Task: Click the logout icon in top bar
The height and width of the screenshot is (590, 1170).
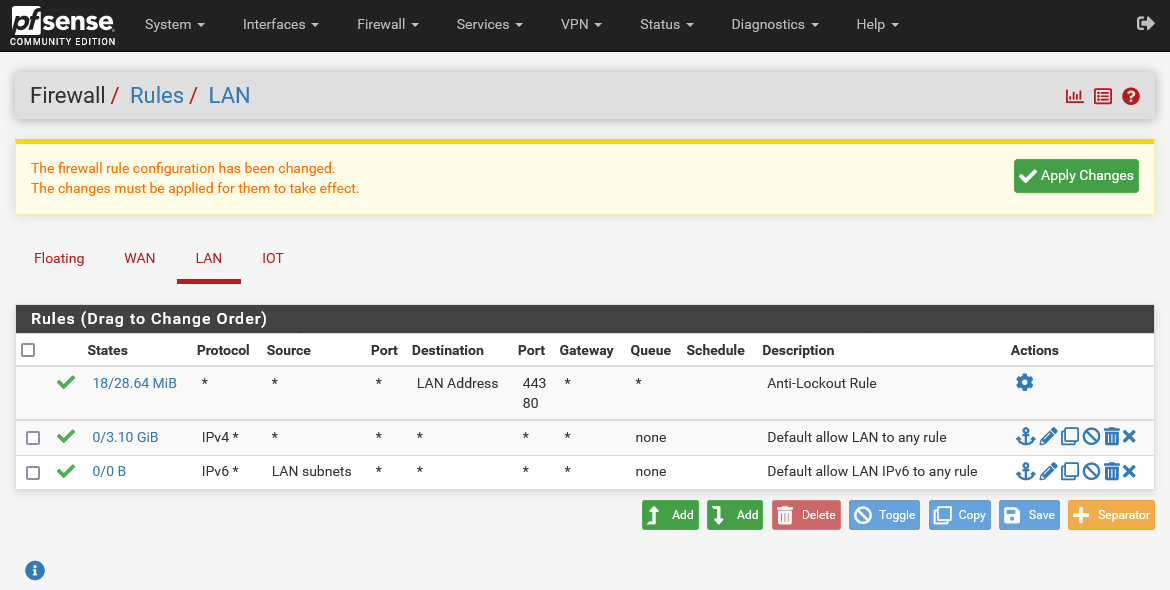Action: (x=1145, y=24)
